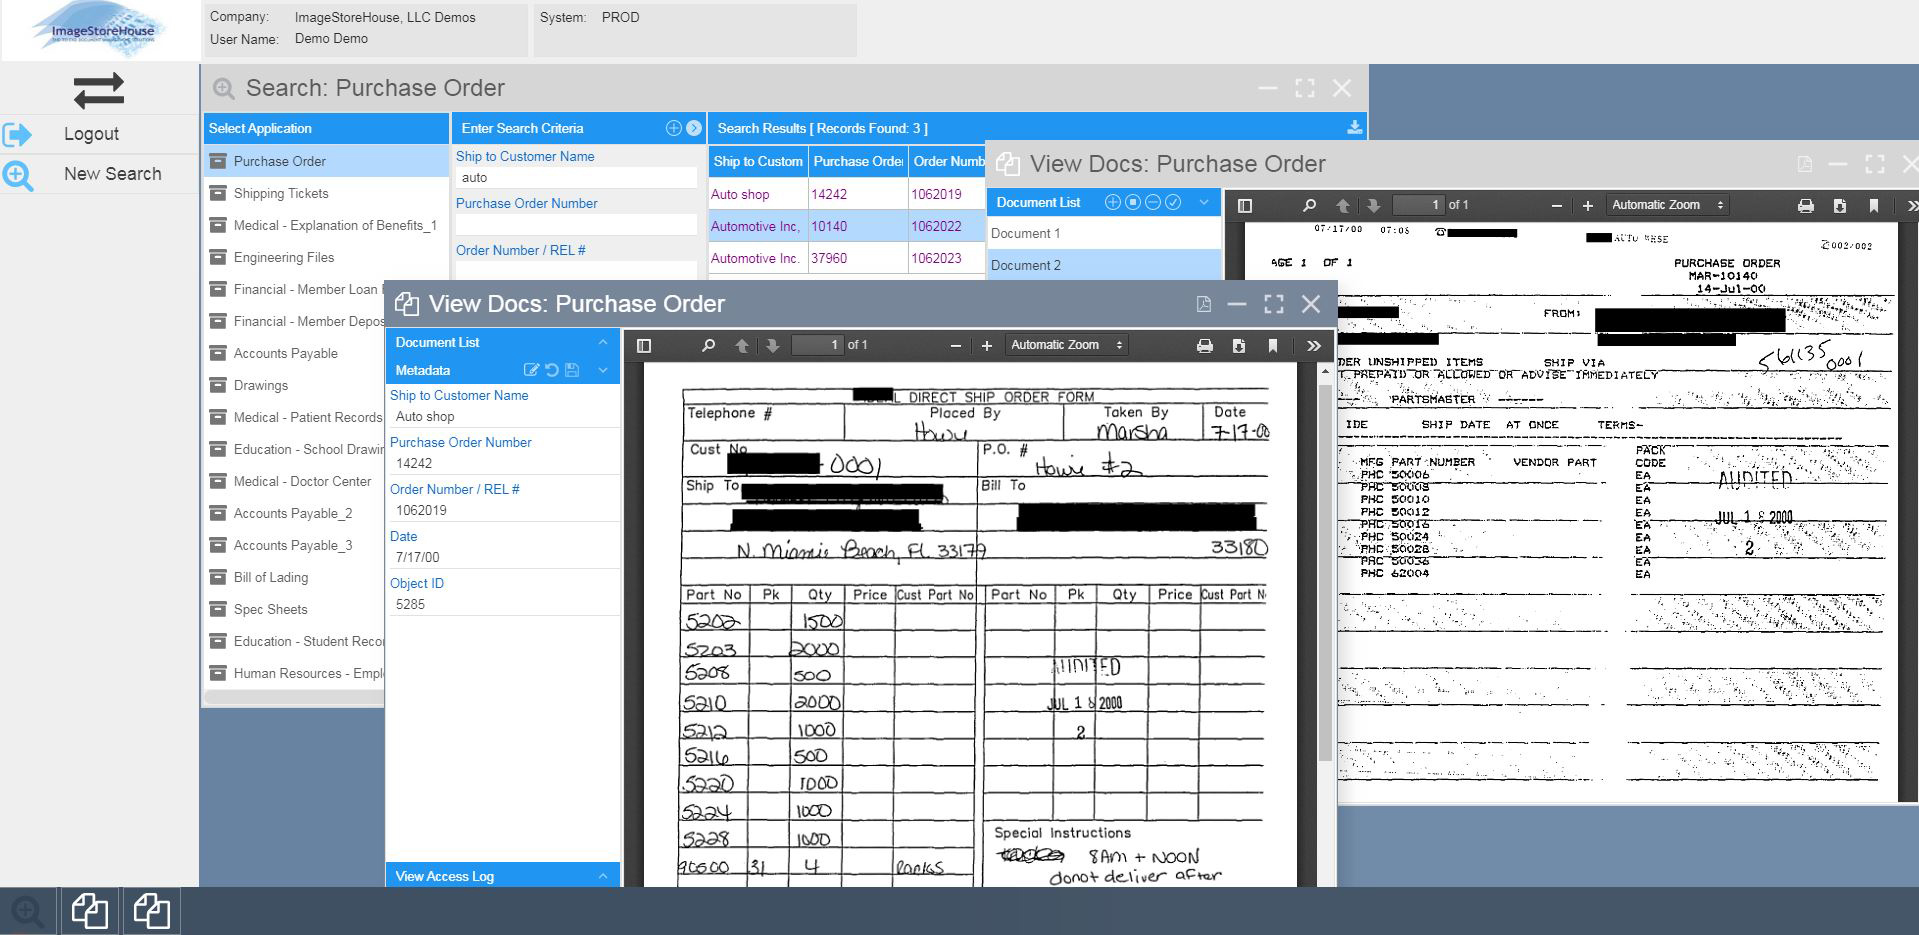The height and width of the screenshot is (935, 1919).
Task: Click Logout in the left sidebar
Action: [x=91, y=134]
